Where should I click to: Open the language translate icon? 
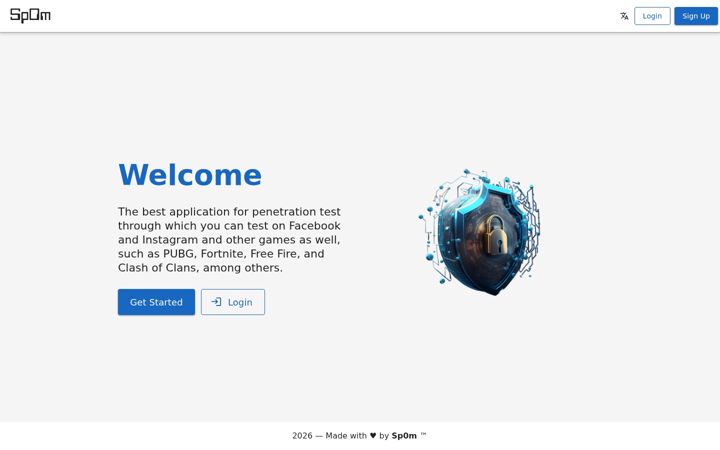click(x=624, y=16)
